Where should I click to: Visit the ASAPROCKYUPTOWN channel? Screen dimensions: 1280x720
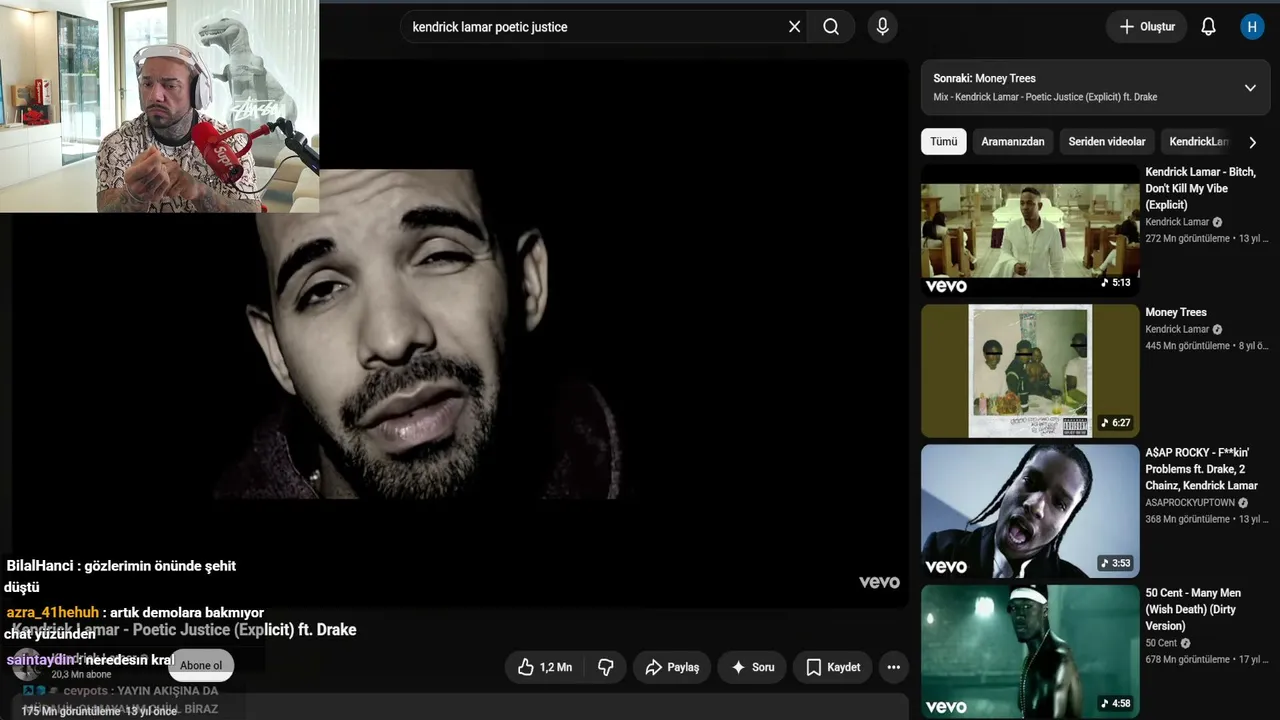pyautogui.click(x=1190, y=503)
